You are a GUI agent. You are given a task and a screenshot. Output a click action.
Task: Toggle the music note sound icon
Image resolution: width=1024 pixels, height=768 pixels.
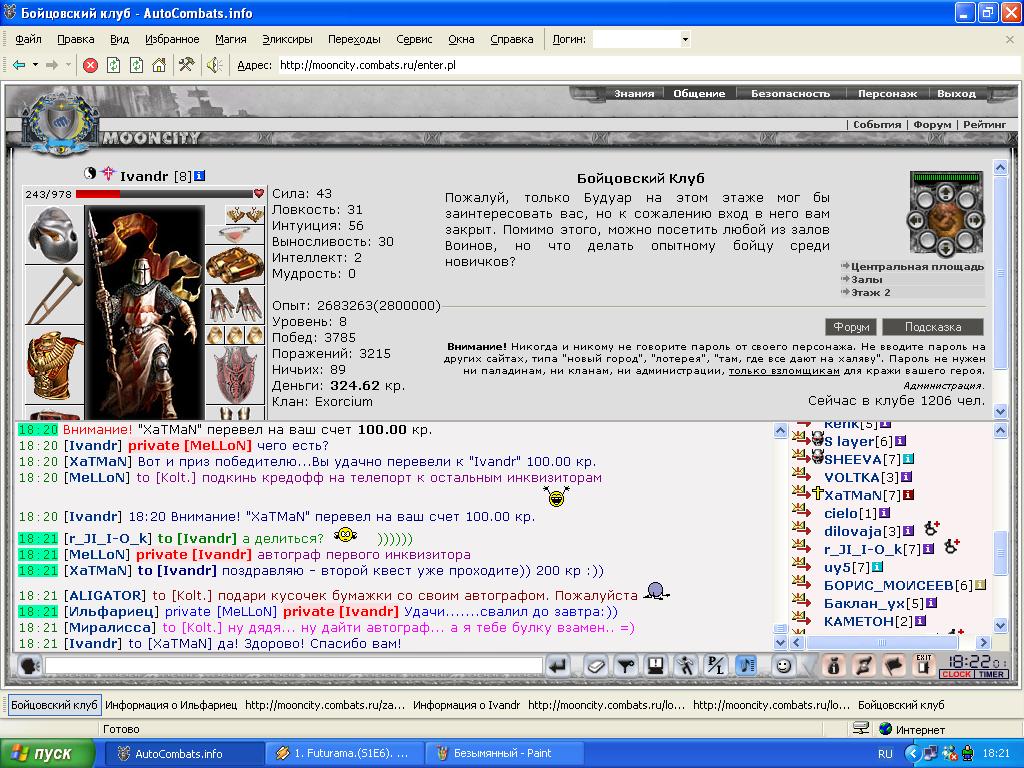pos(746,665)
